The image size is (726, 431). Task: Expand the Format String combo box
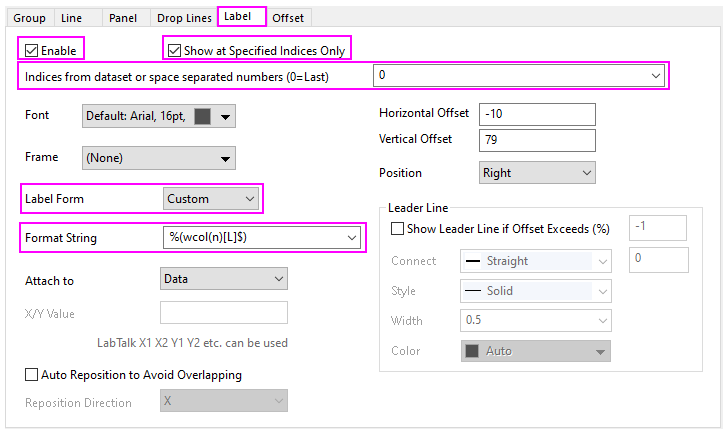[x=262, y=237]
